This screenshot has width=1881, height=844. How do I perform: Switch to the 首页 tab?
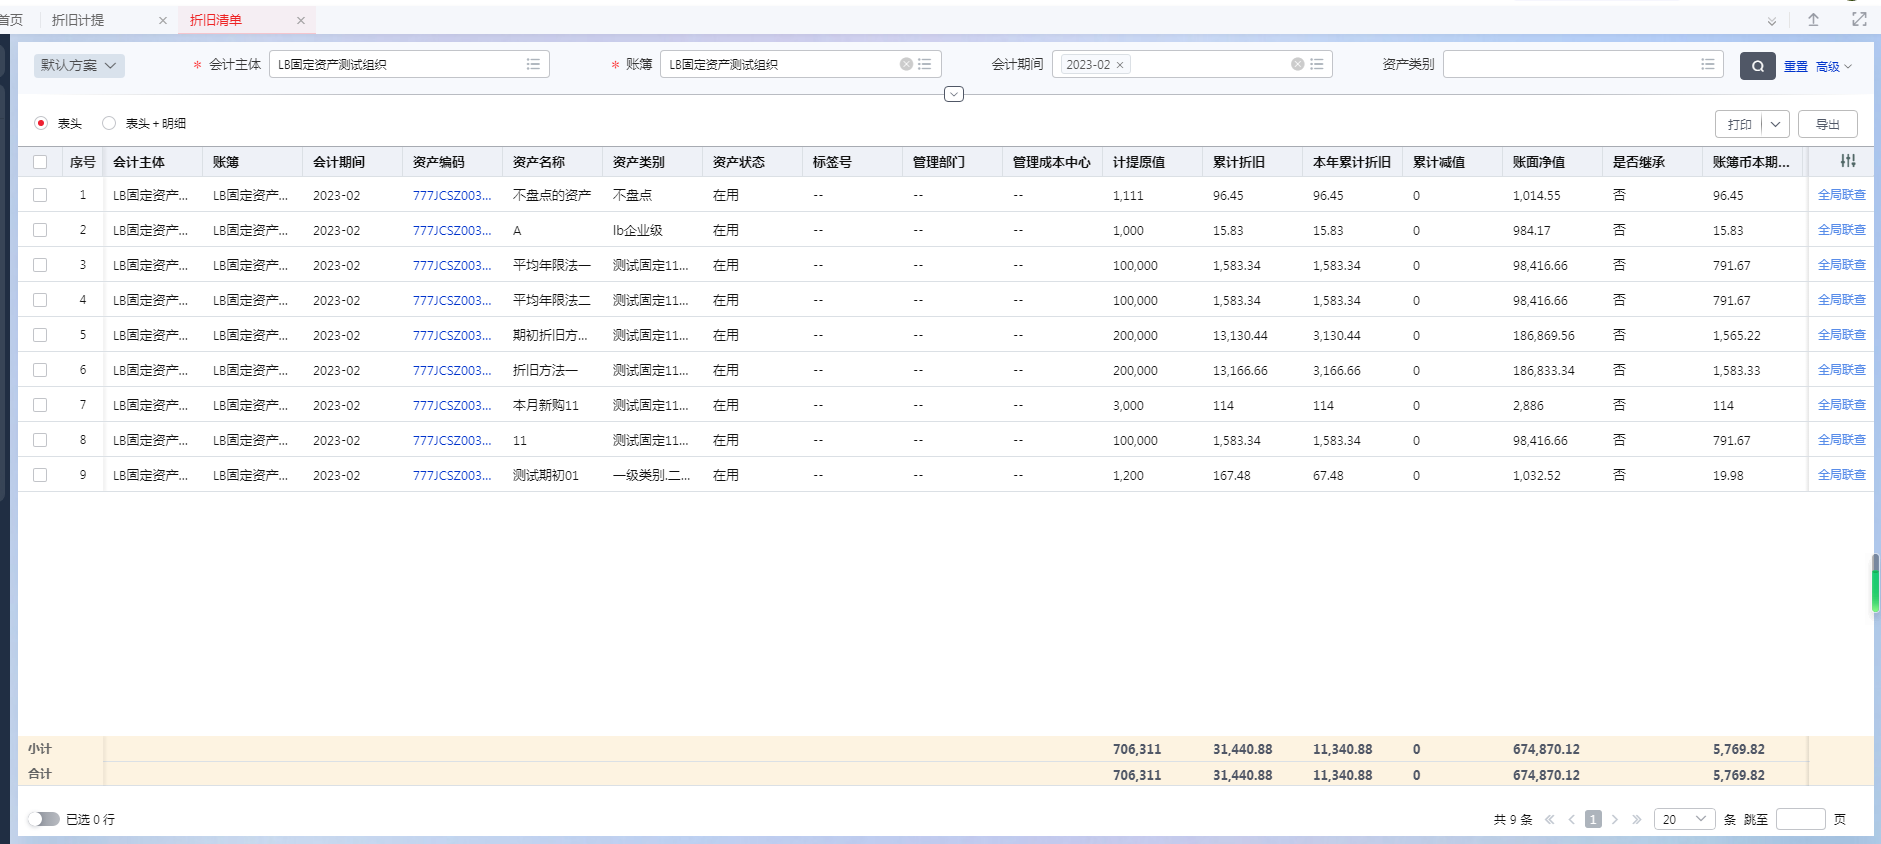pos(11,20)
